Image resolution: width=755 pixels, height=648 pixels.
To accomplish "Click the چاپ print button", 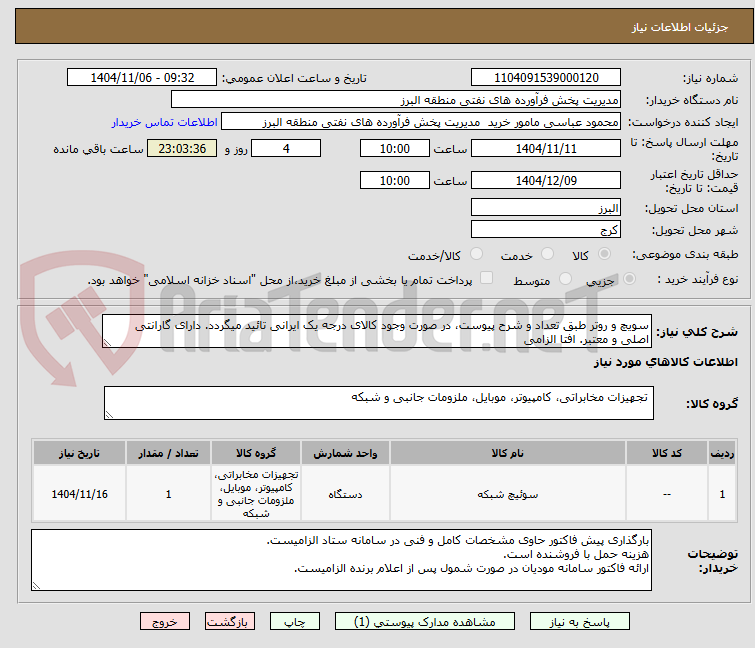I will tap(294, 622).
